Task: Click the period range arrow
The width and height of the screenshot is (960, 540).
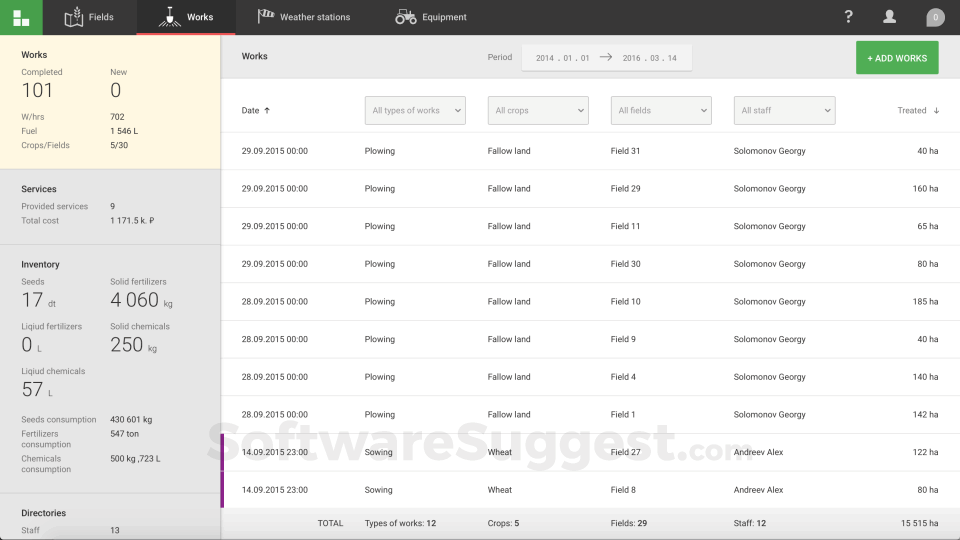Action: click(x=606, y=57)
